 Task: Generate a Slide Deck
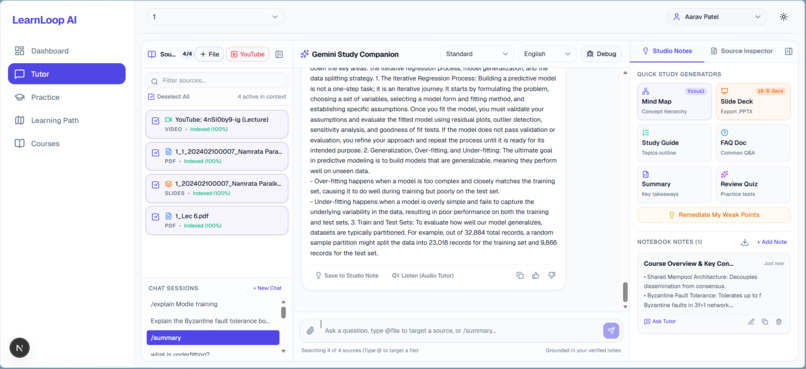754,101
